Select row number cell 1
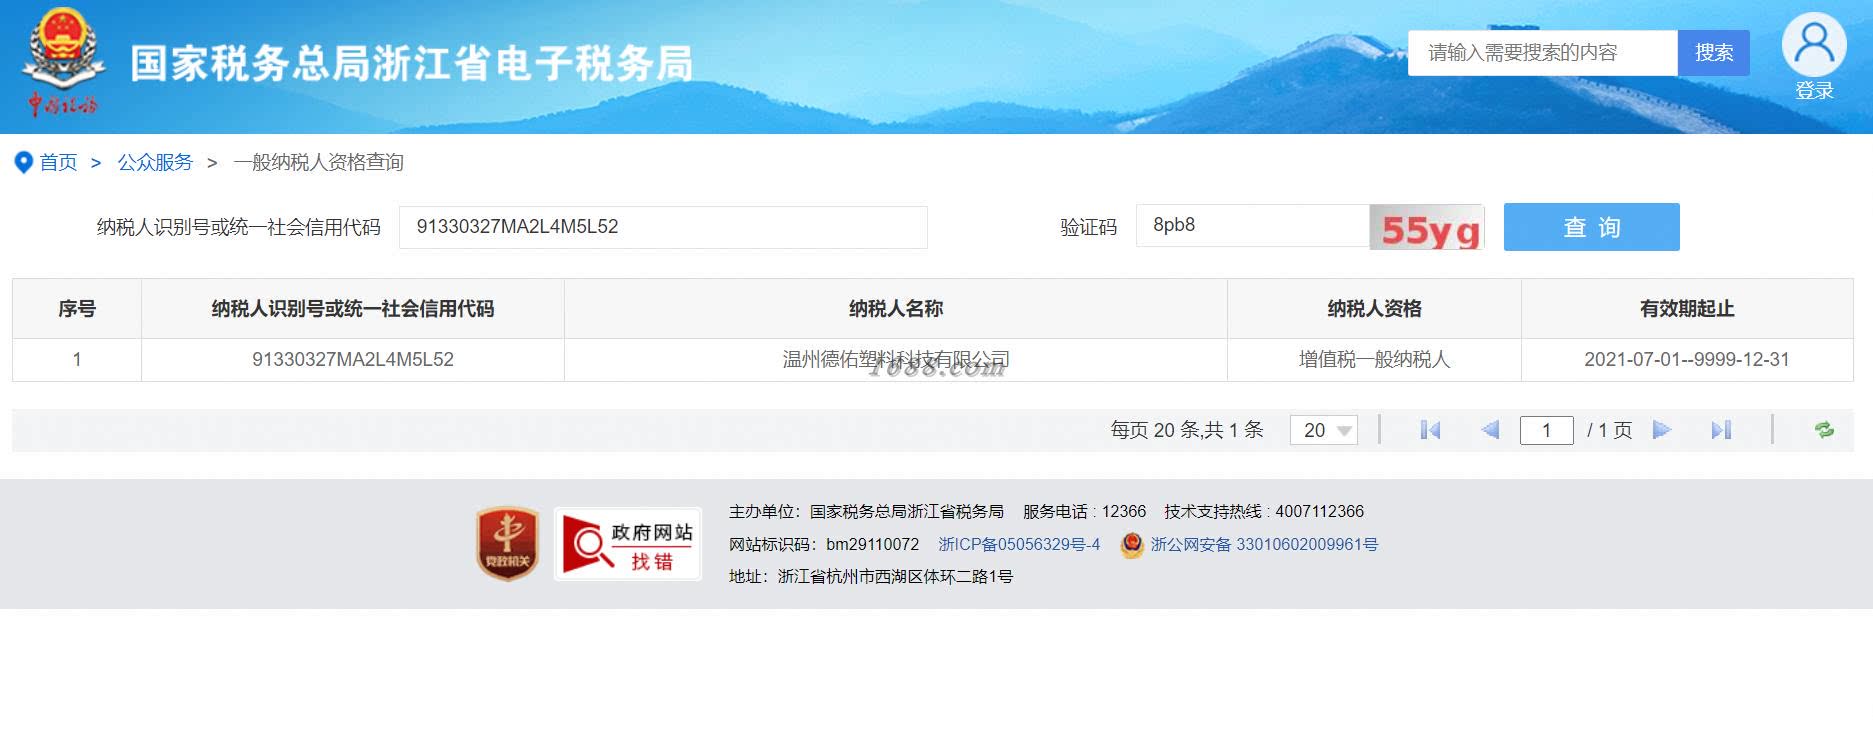 click(77, 360)
